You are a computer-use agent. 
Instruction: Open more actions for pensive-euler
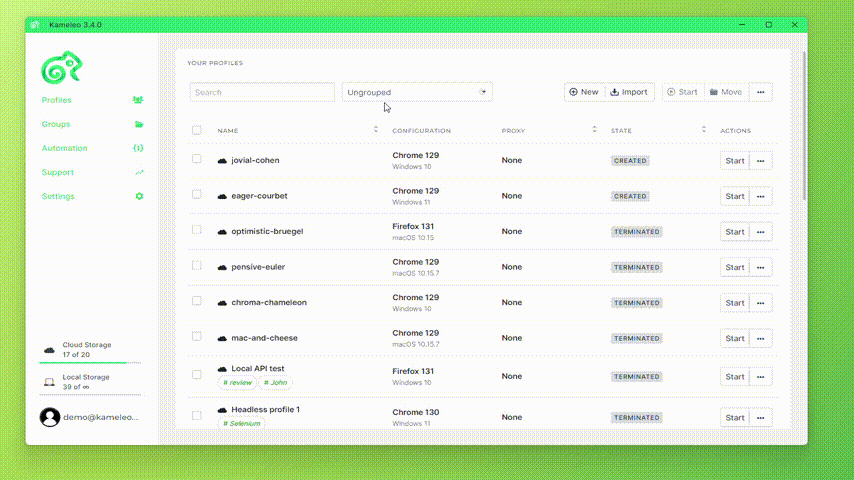pos(761,267)
